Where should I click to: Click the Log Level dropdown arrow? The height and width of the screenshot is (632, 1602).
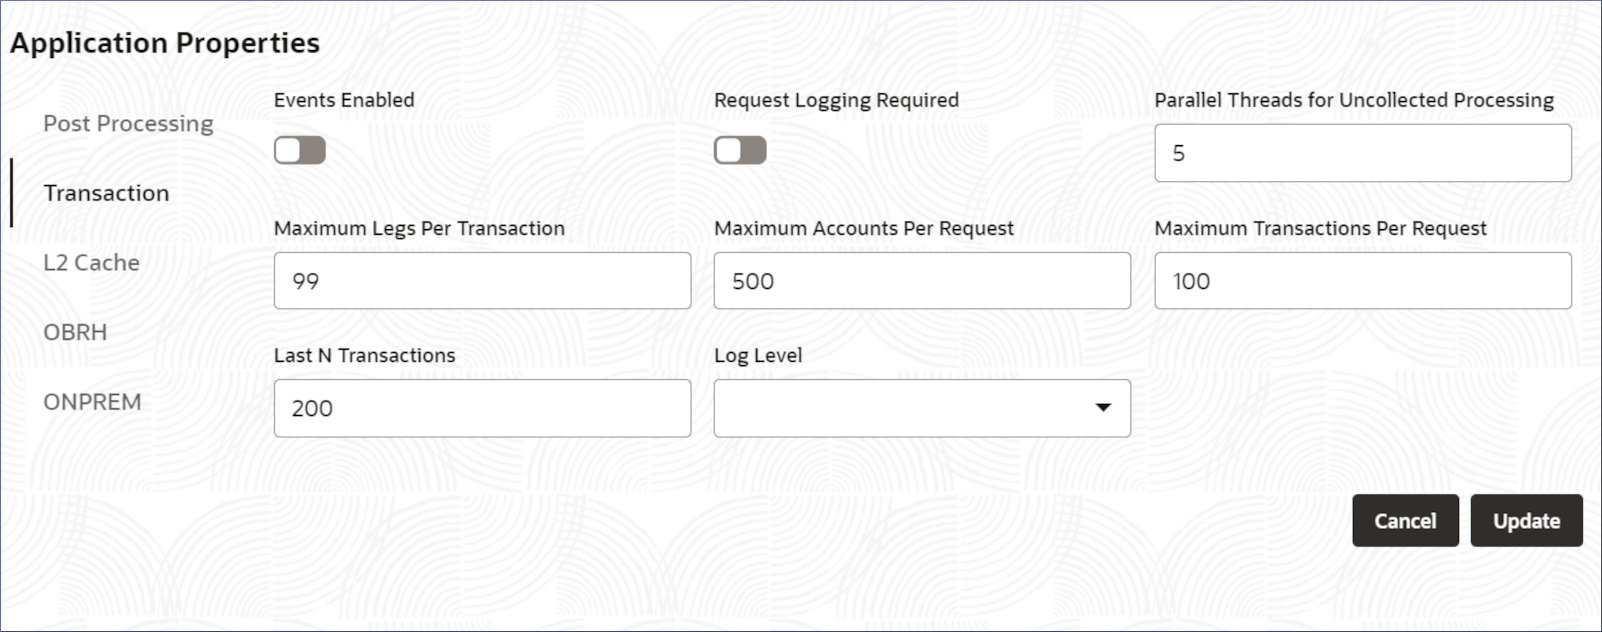tap(1103, 408)
